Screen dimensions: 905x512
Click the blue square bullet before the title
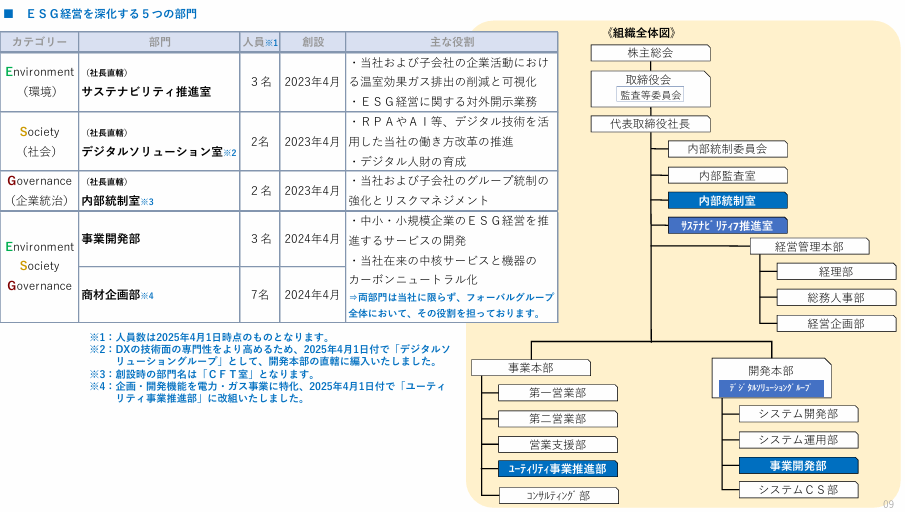[x=9, y=15]
